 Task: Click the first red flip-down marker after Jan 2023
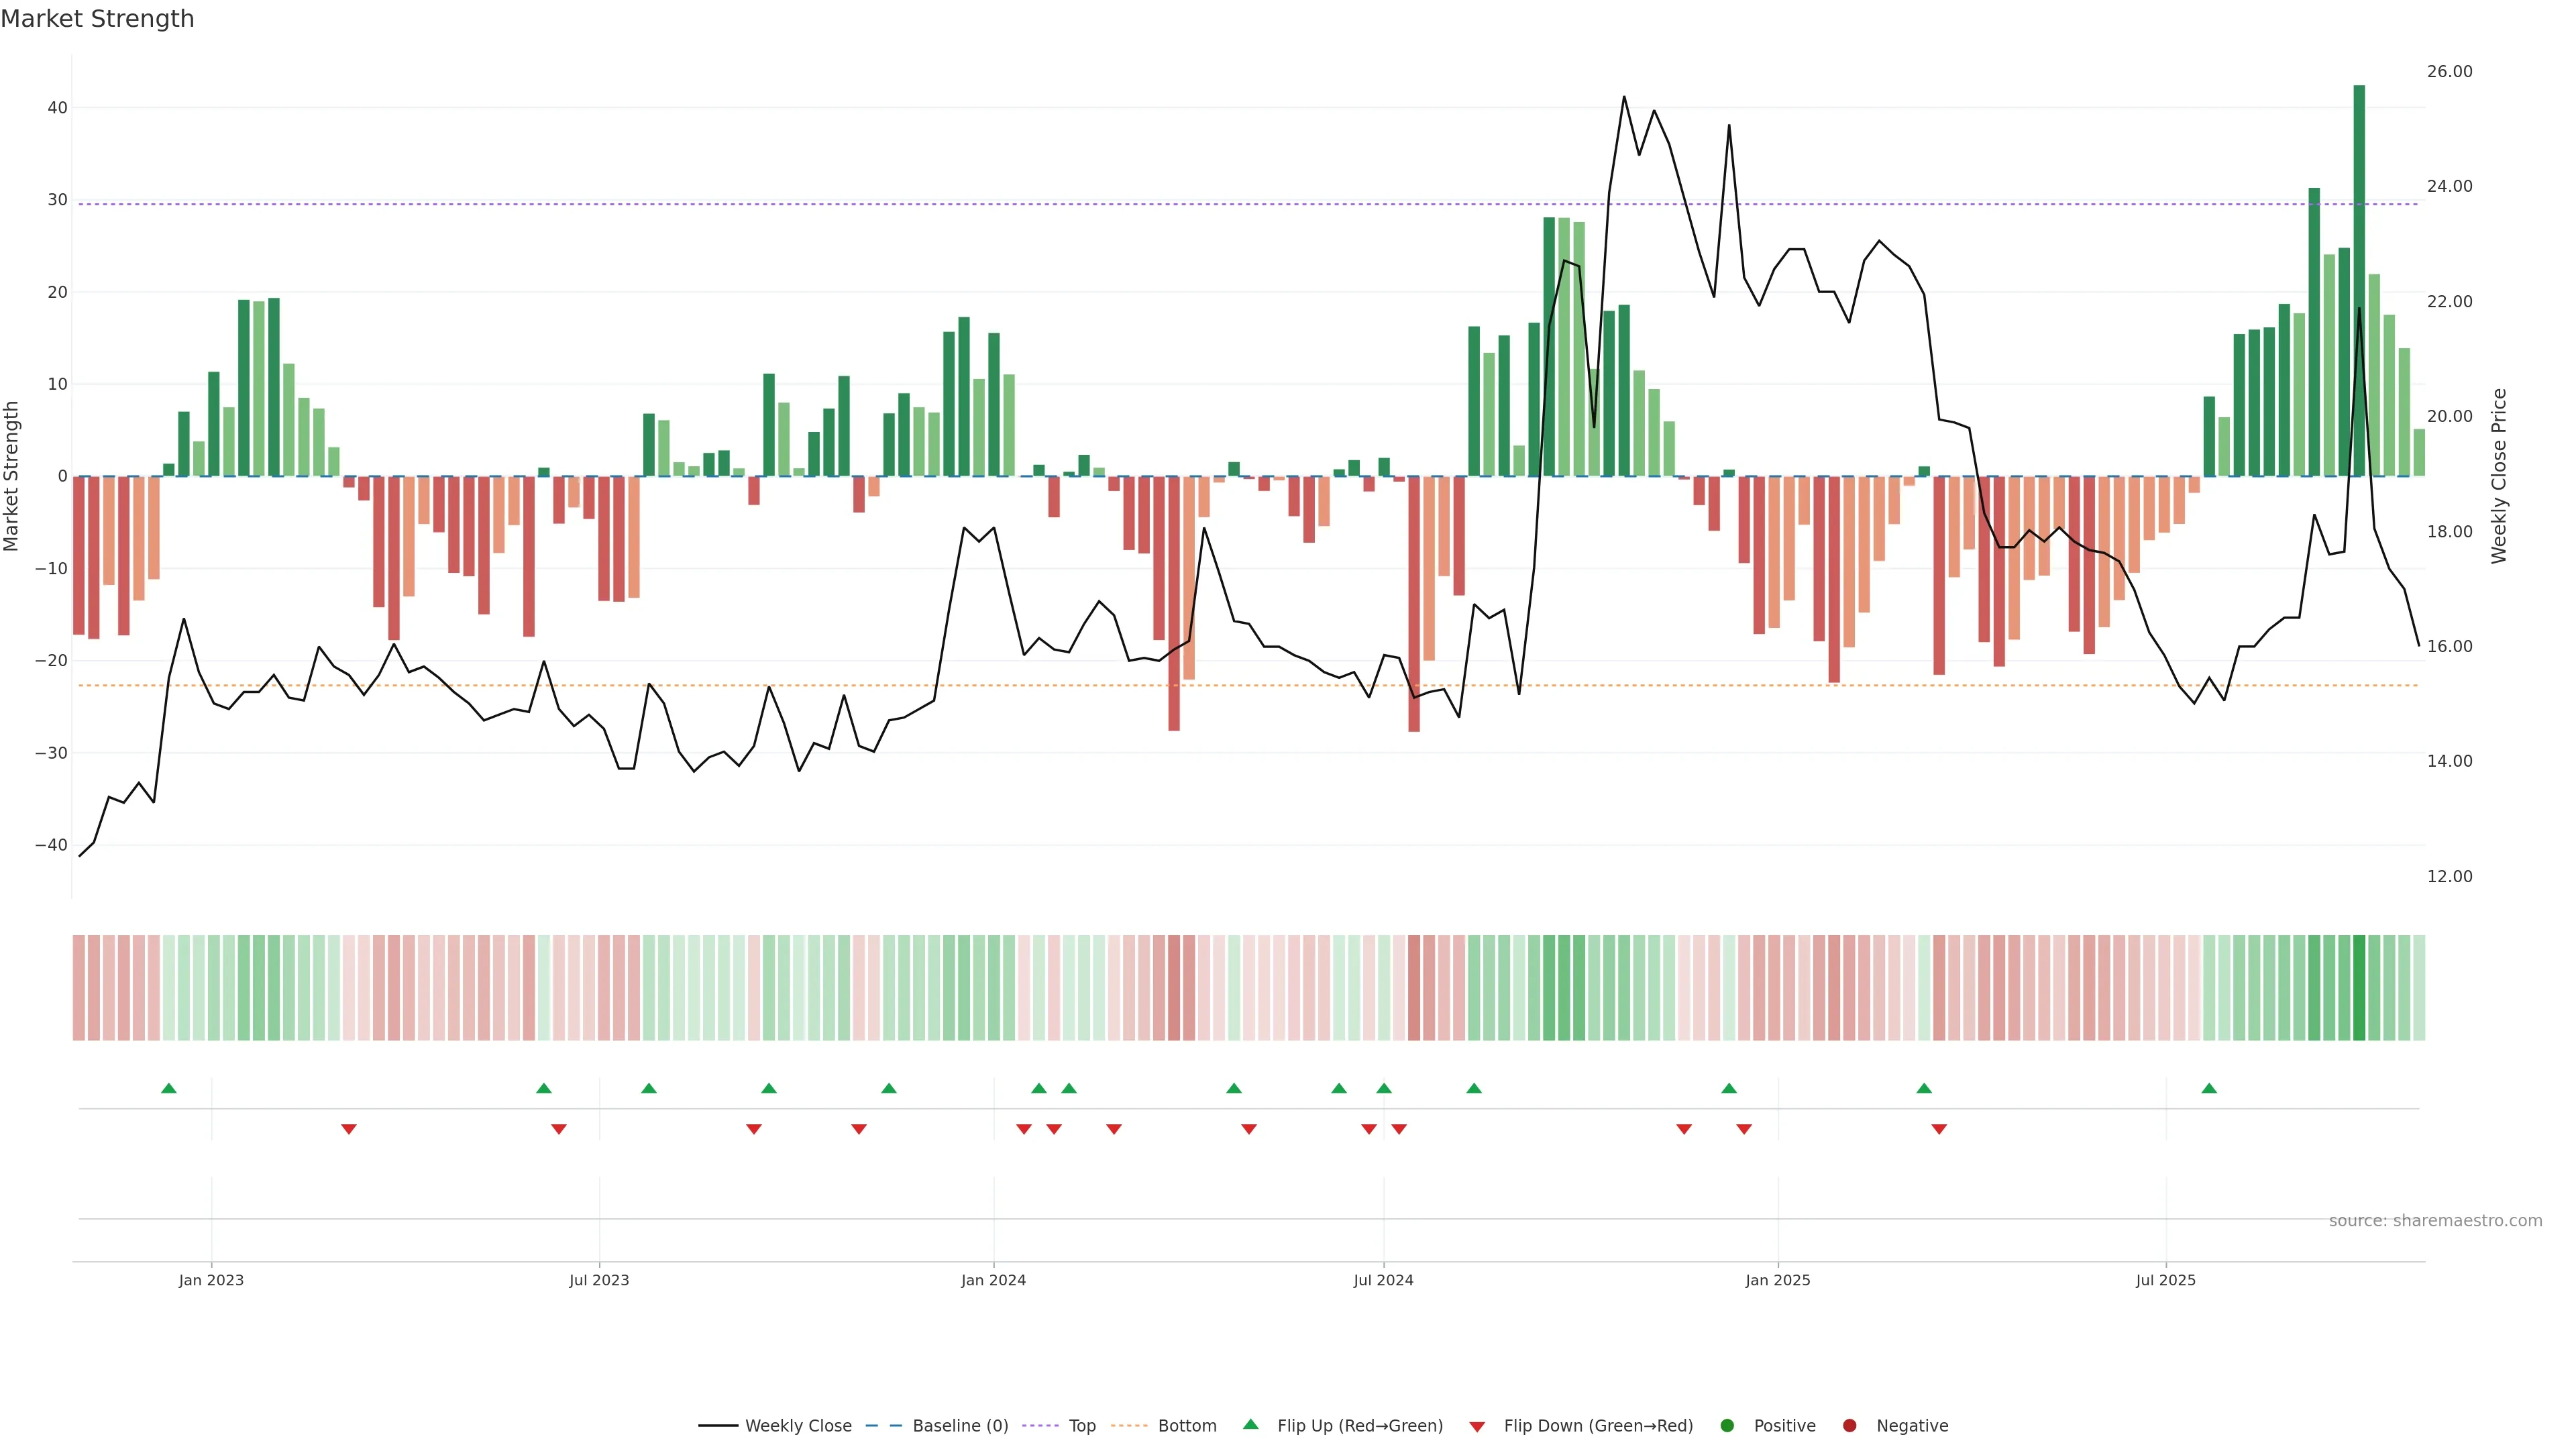pos(349,1129)
